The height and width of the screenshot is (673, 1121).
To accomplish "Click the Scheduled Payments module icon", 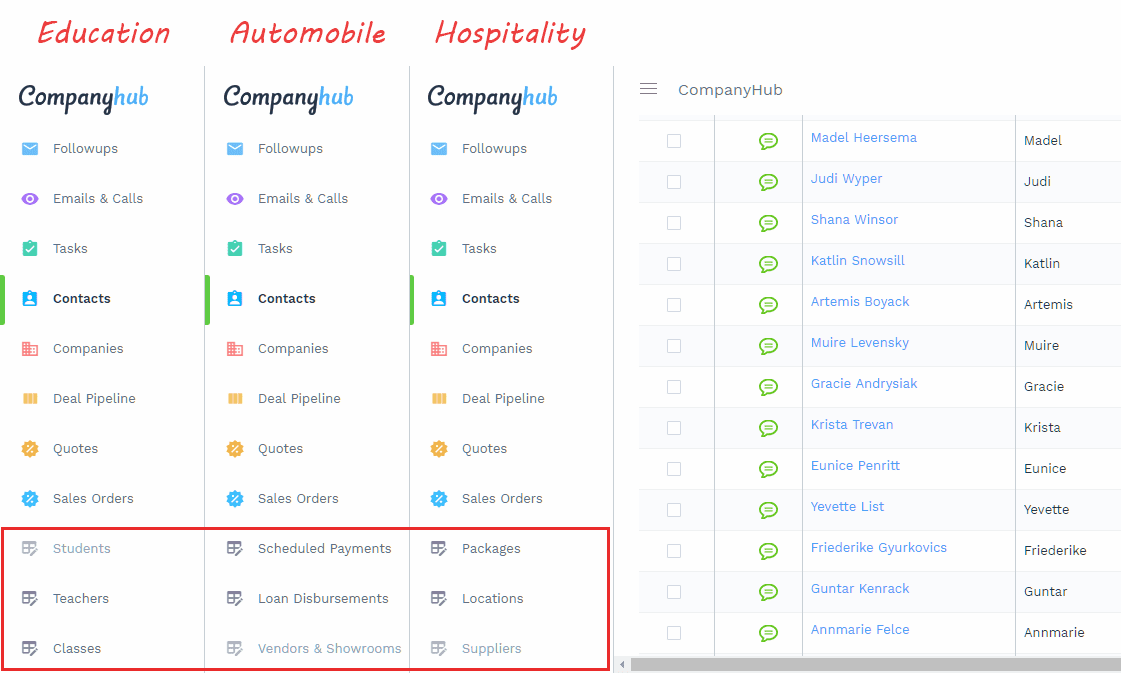I will tap(235, 548).
